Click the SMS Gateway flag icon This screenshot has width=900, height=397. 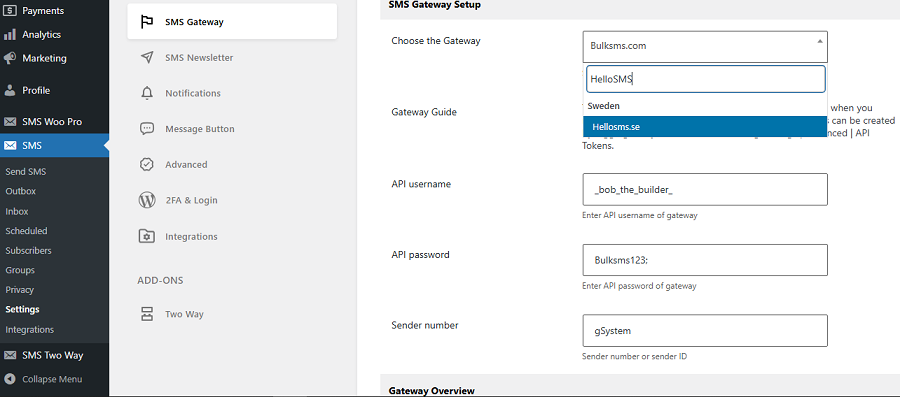(147, 22)
